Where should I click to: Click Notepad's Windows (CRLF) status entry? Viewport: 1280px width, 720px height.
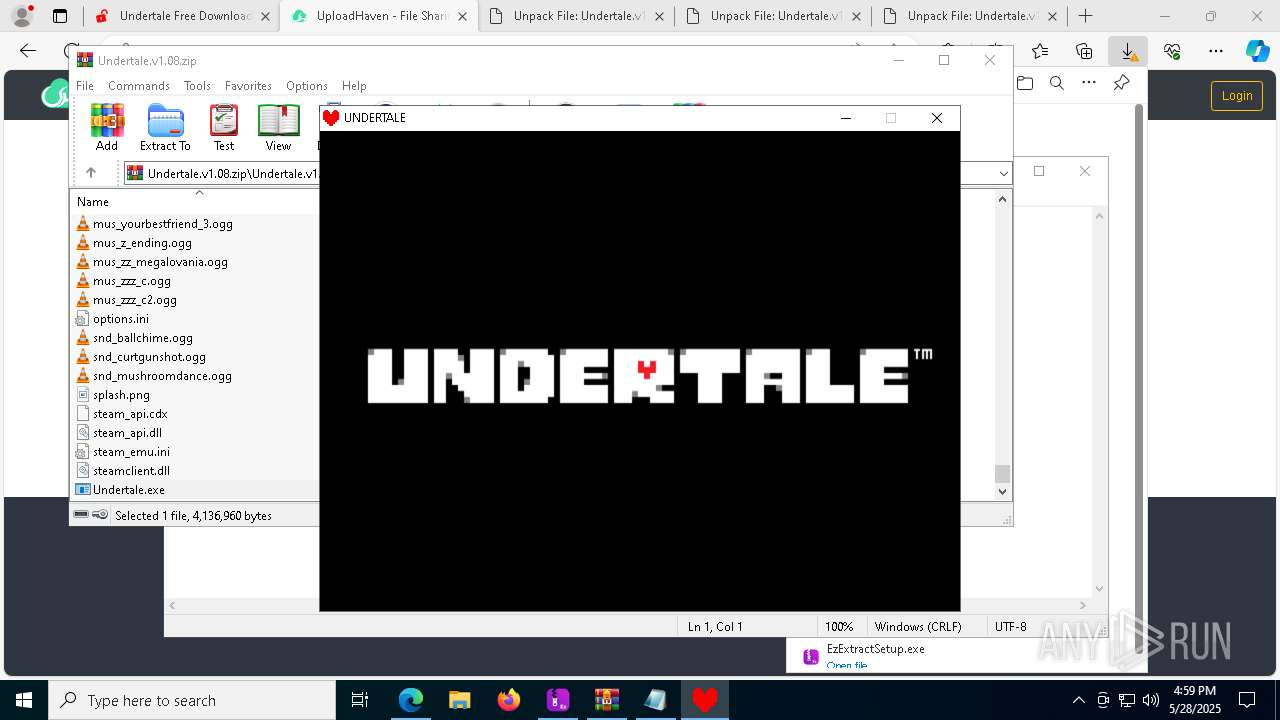point(918,627)
